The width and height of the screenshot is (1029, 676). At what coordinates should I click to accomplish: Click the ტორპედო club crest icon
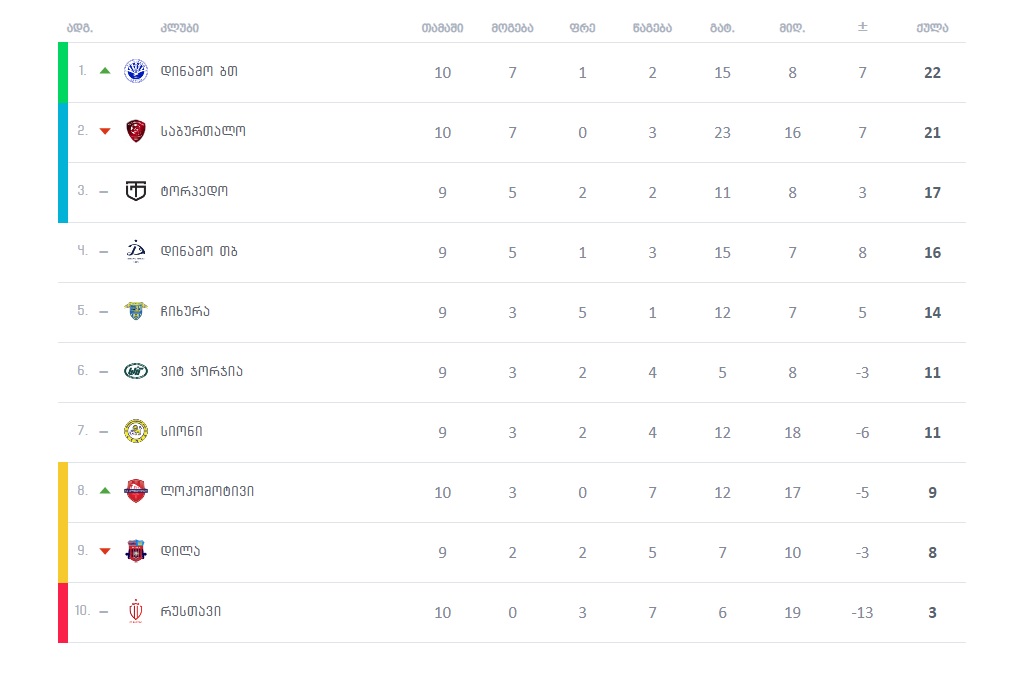136,191
